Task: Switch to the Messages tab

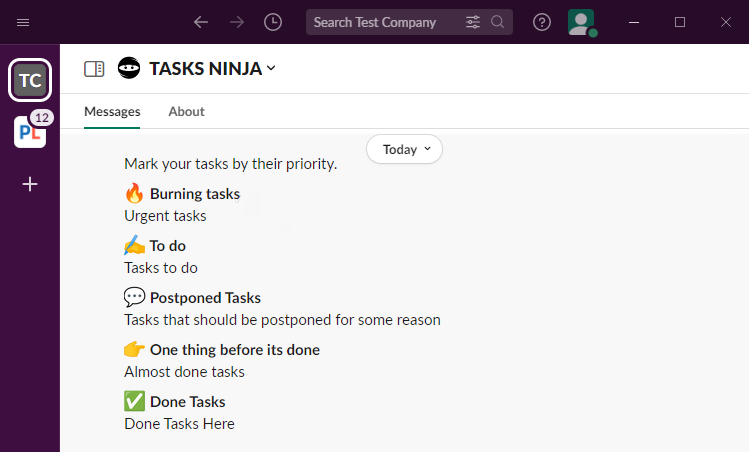Action: pyautogui.click(x=112, y=112)
